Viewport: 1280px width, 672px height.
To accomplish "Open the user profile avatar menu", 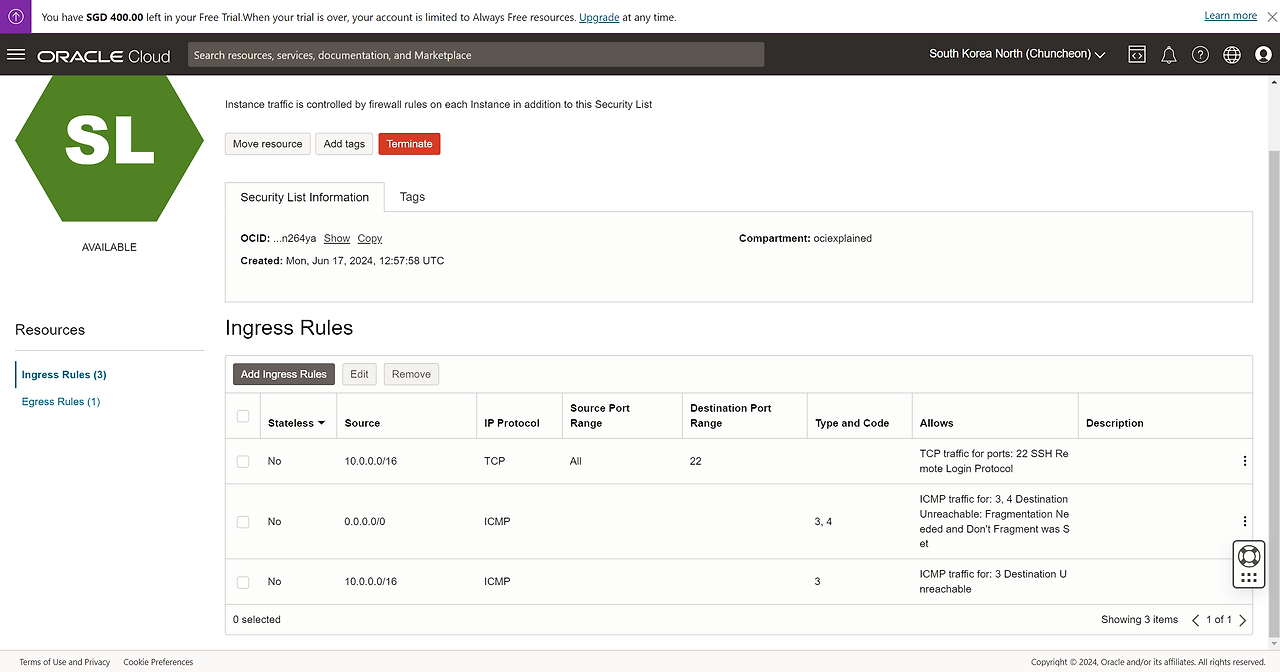I will tap(1263, 55).
